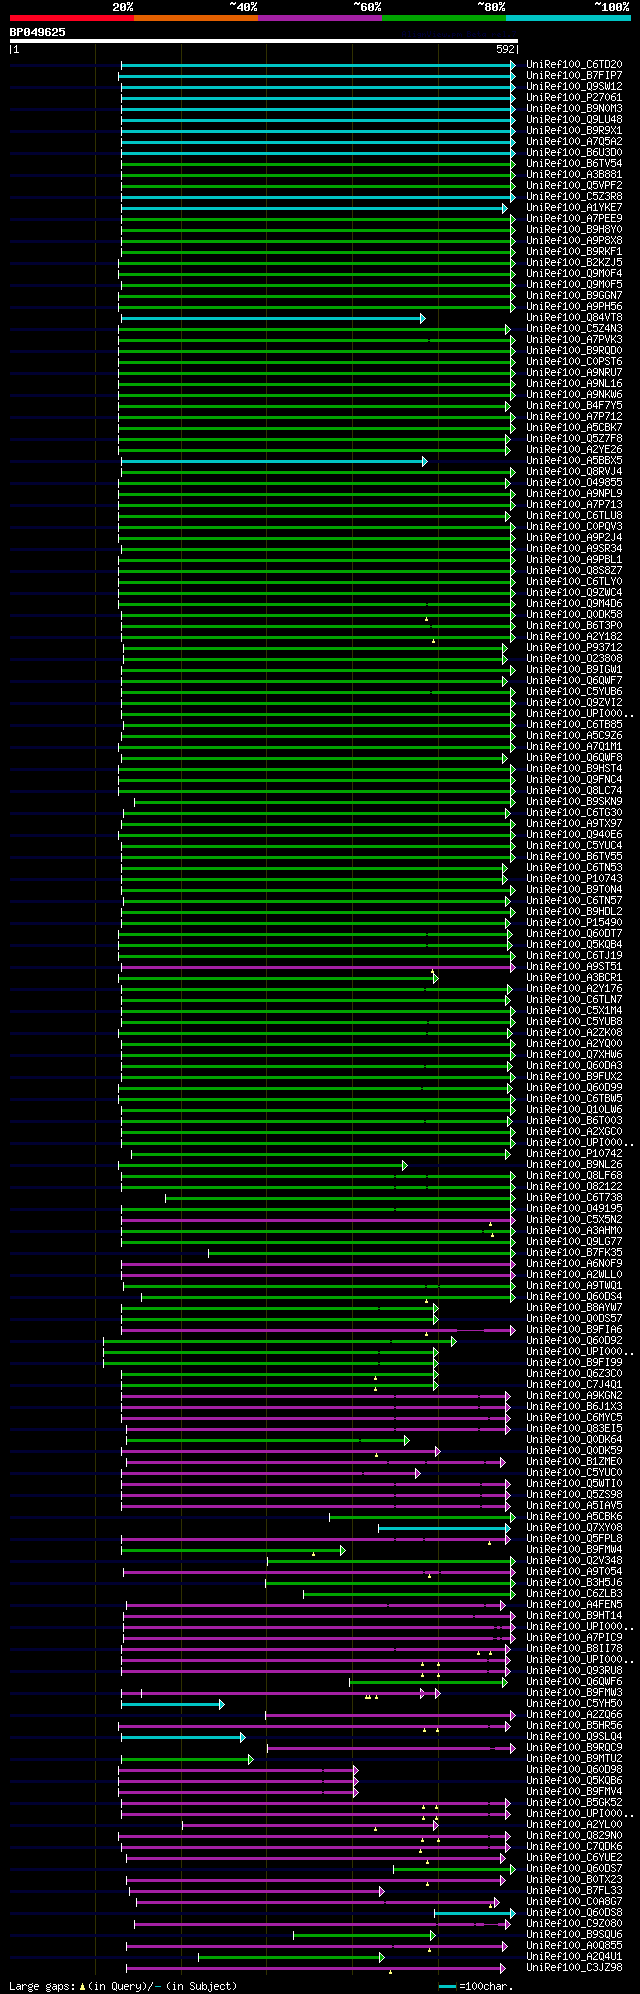Select the UniRef100_C5Z3R8 label
640x1994 pixels.
tap(574, 197)
